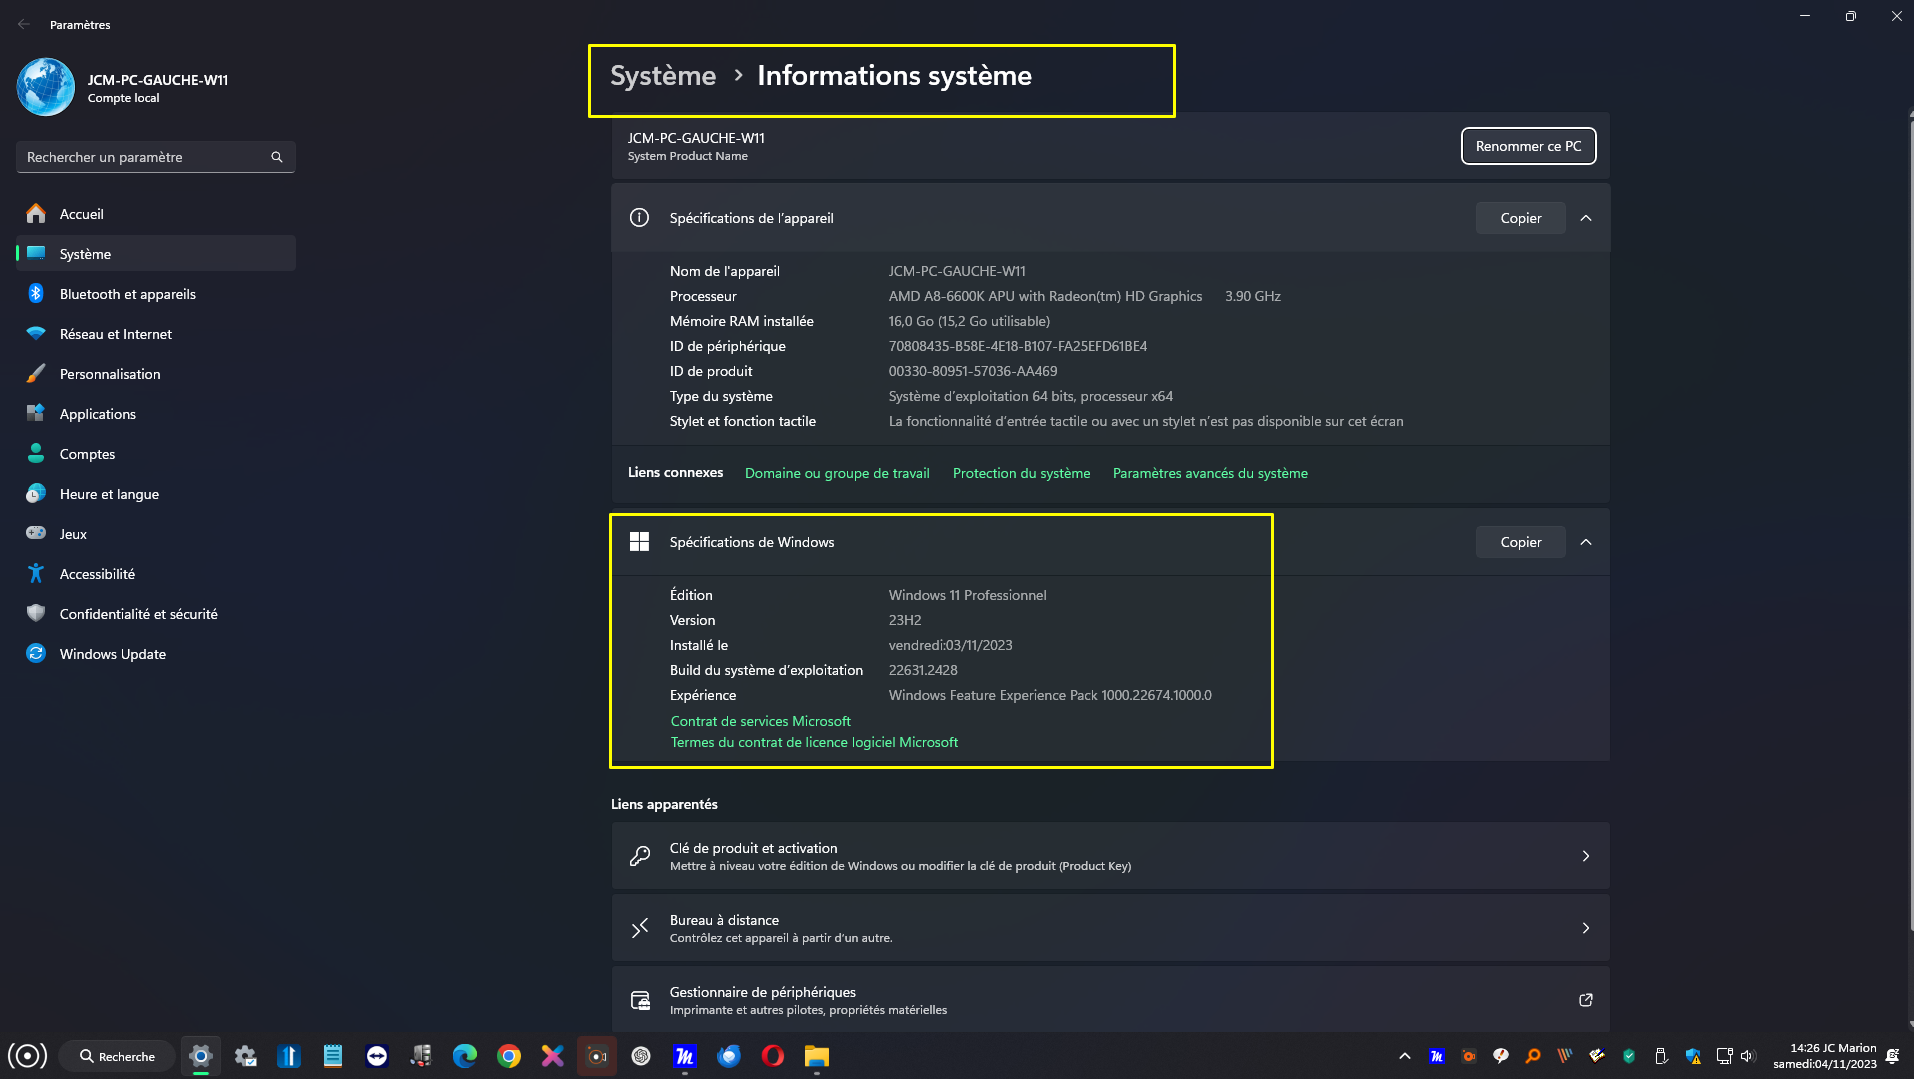Click the blue M app icon in the taskbar
The width and height of the screenshot is (1914, 1079).
tap(685, 1056)
